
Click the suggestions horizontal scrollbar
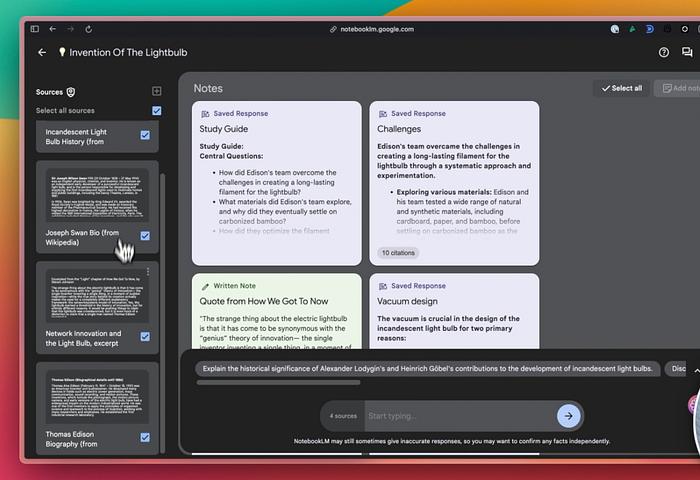[279, 383]
